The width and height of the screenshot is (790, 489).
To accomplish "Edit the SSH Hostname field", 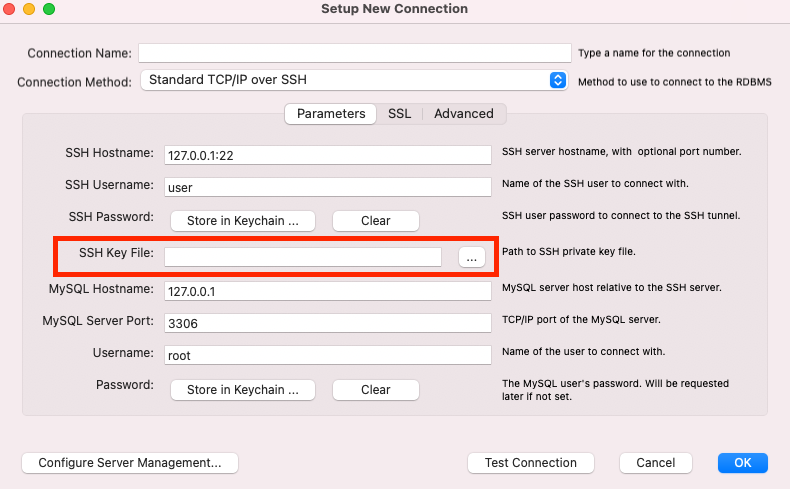I will (327, 155).
